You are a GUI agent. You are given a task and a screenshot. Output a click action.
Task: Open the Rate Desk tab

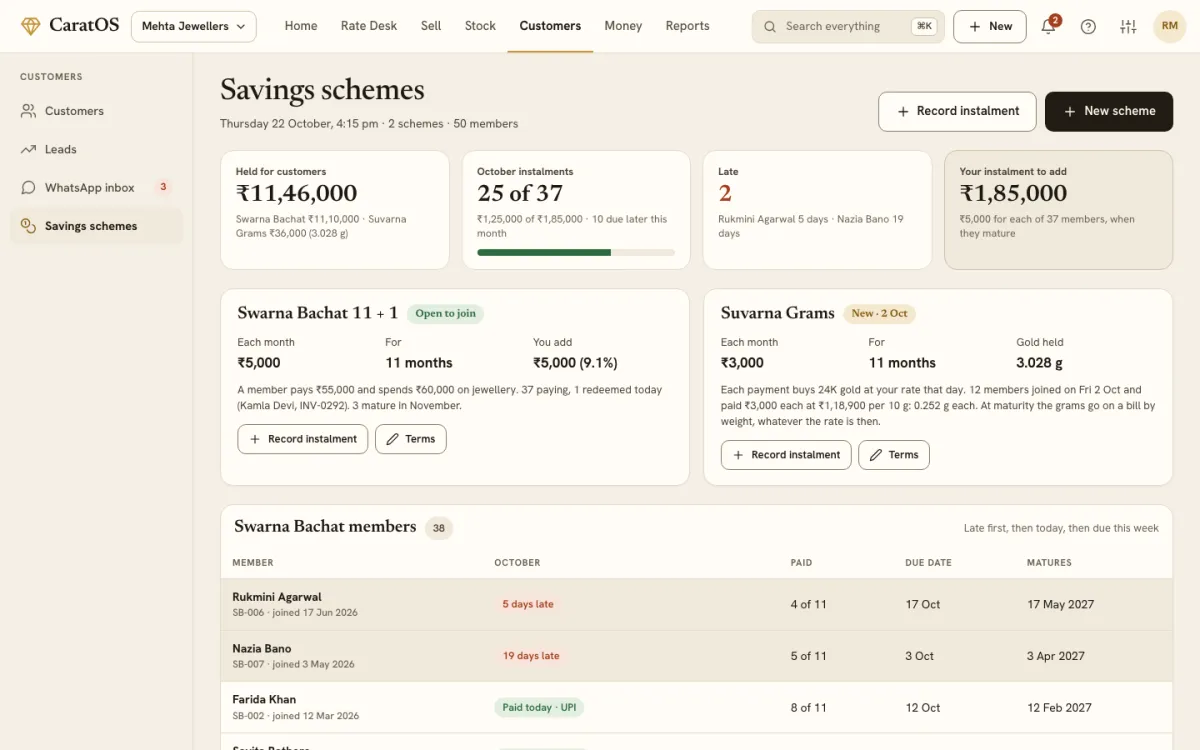point(369,26)
